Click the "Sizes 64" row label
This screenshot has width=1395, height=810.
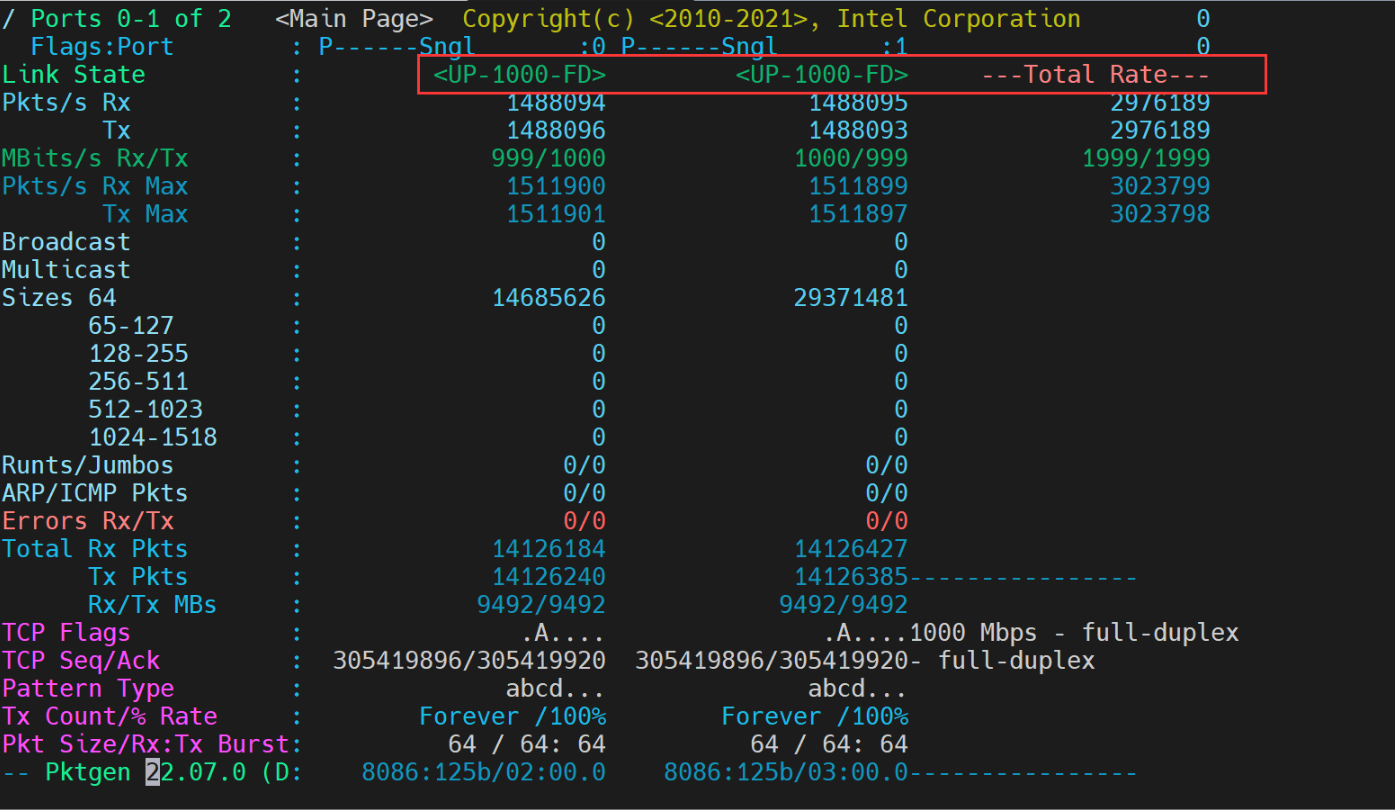pyautogui.click(x=59, y=298)
